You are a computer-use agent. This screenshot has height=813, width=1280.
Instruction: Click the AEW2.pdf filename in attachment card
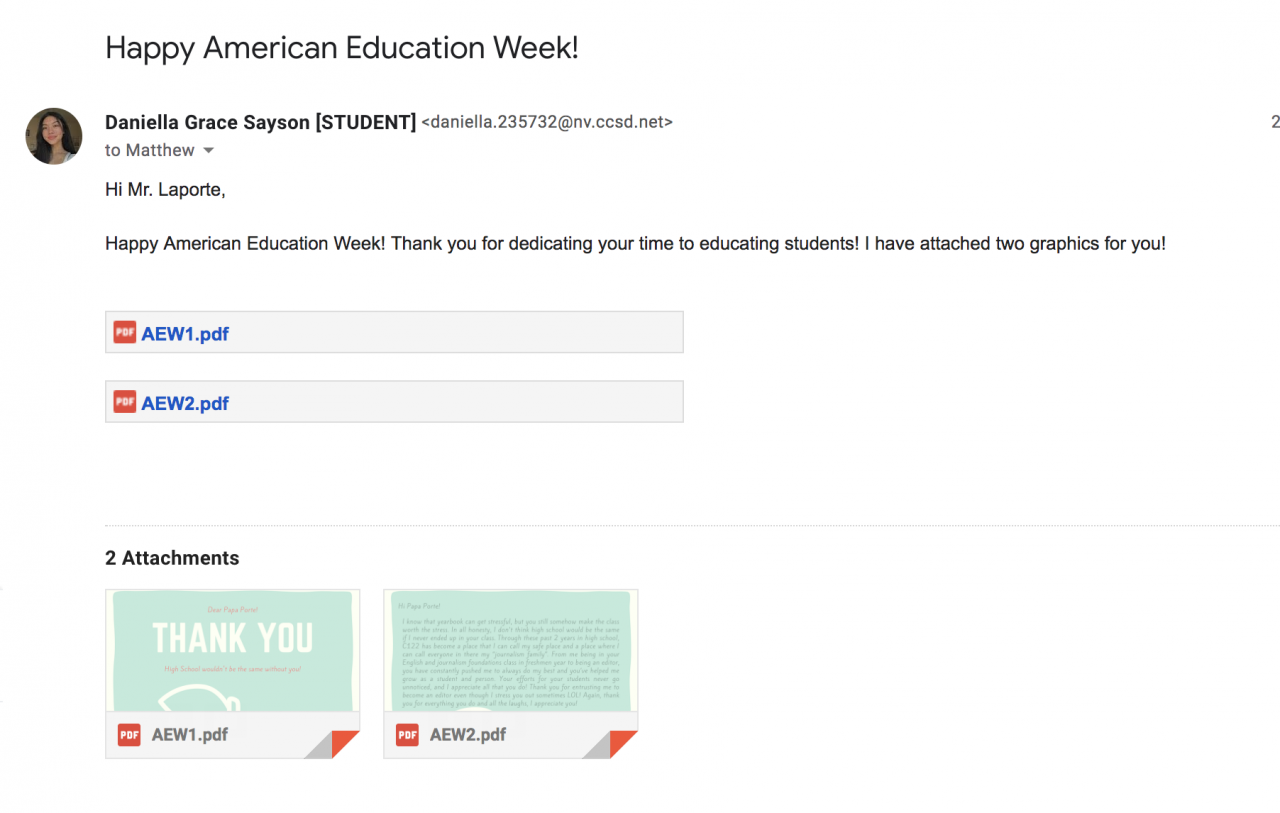[468, 735]
